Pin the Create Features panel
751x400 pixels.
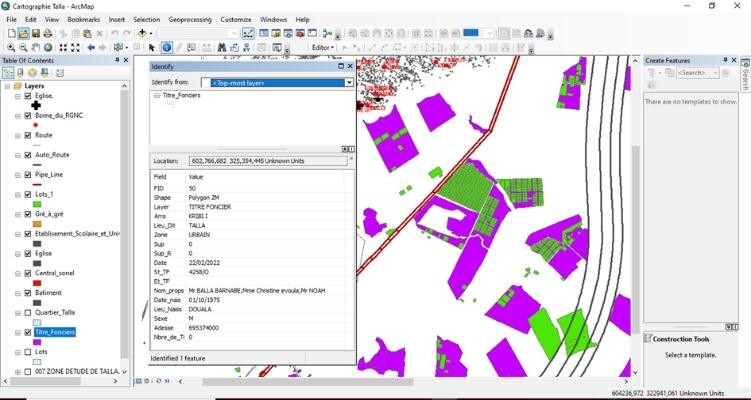point(726,60)
